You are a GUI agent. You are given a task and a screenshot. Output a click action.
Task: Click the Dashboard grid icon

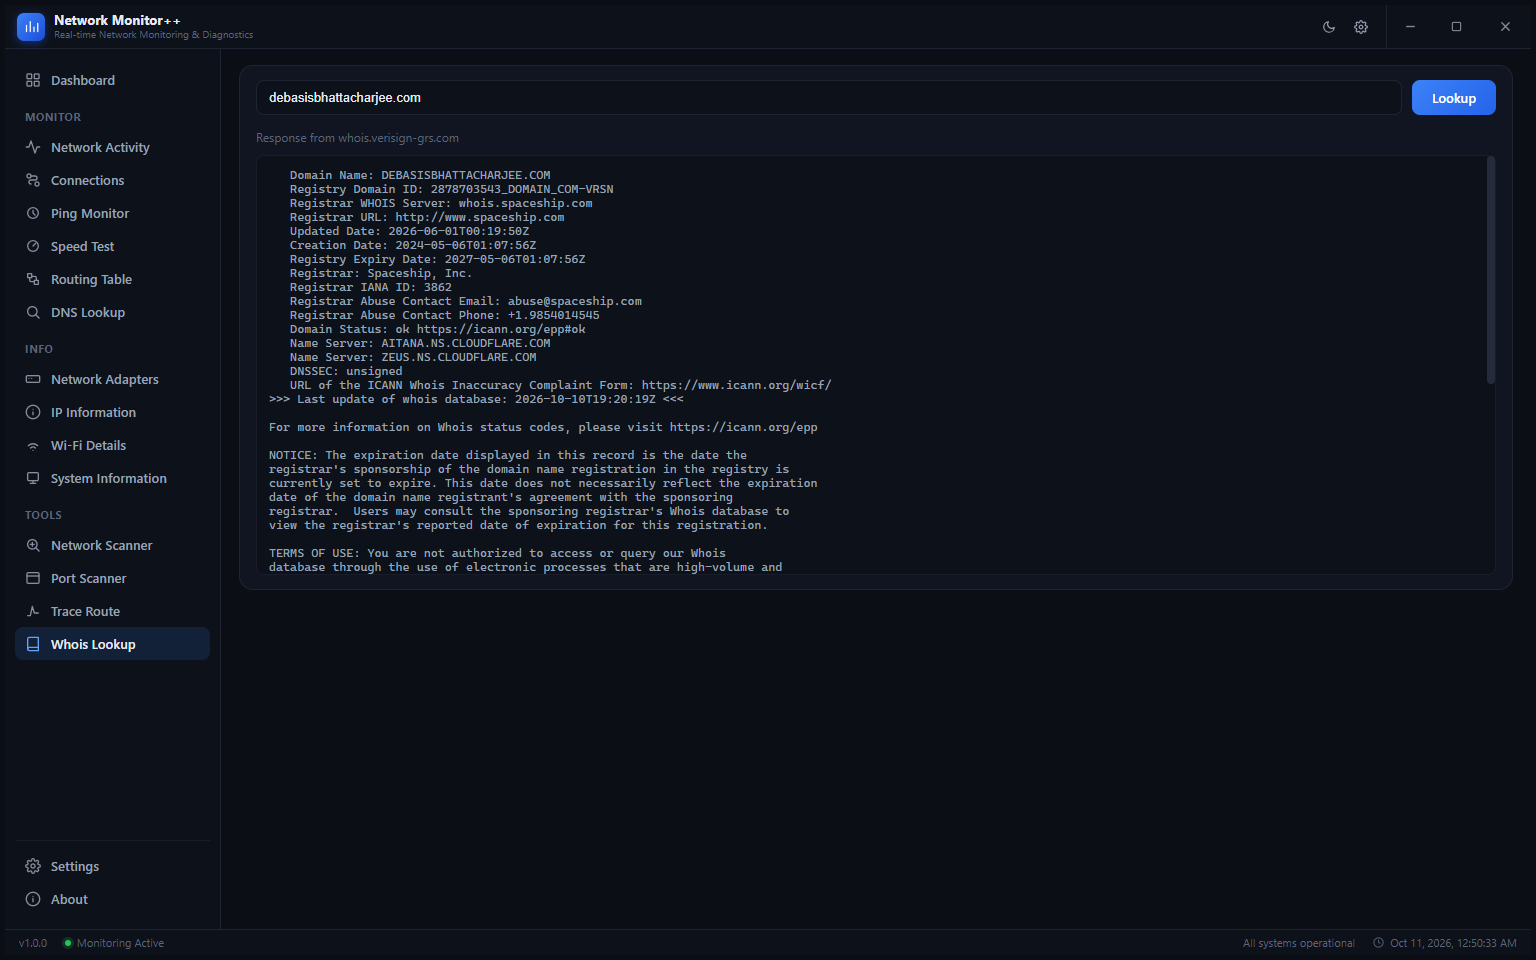[x=33, y=80]
